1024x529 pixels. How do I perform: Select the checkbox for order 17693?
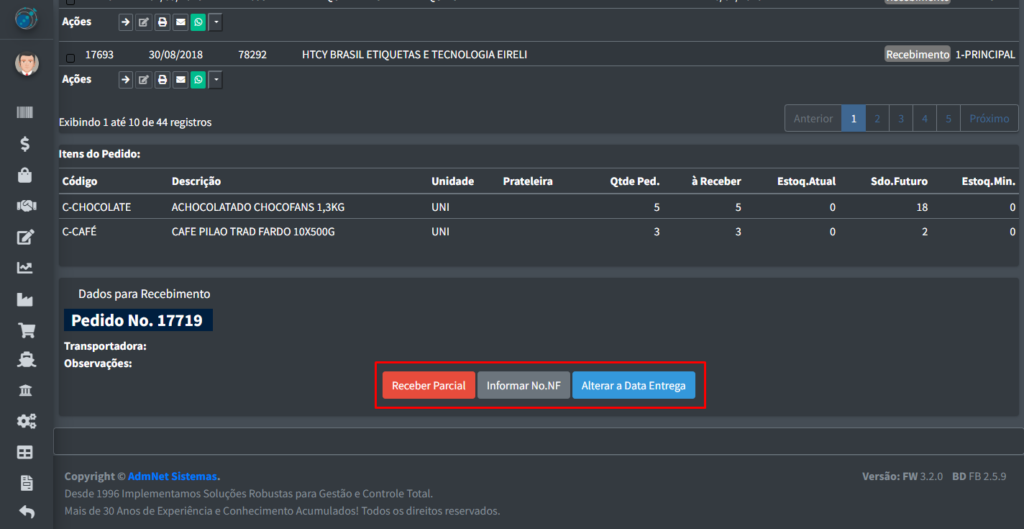pyautogui.click(x=70, y=57)
